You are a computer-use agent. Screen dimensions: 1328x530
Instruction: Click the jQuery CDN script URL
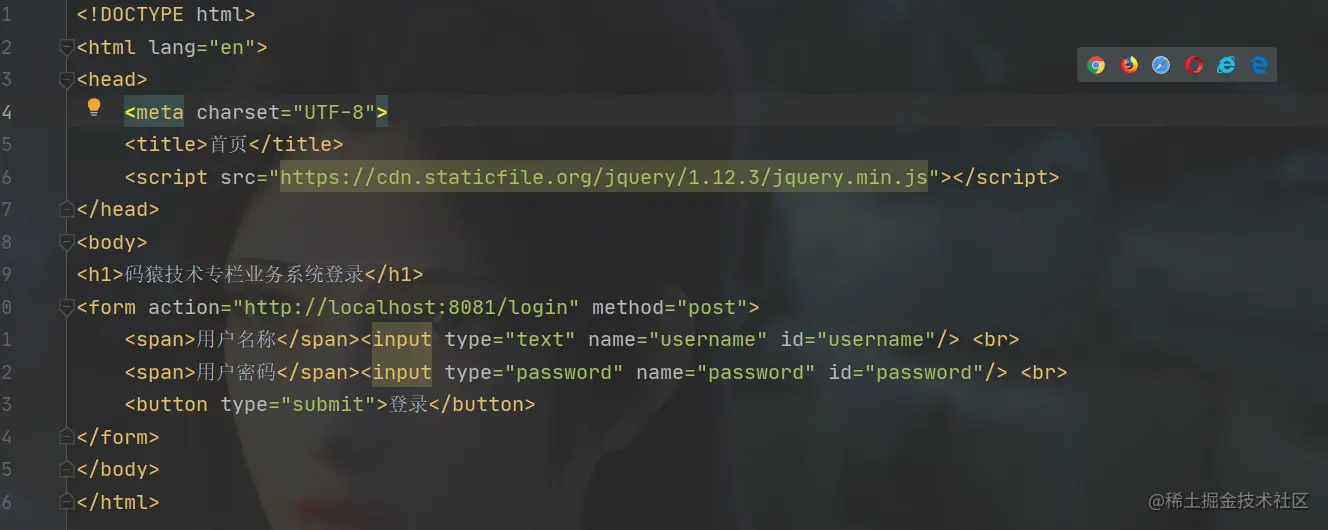pyautogui.click(x=604, y=177)
